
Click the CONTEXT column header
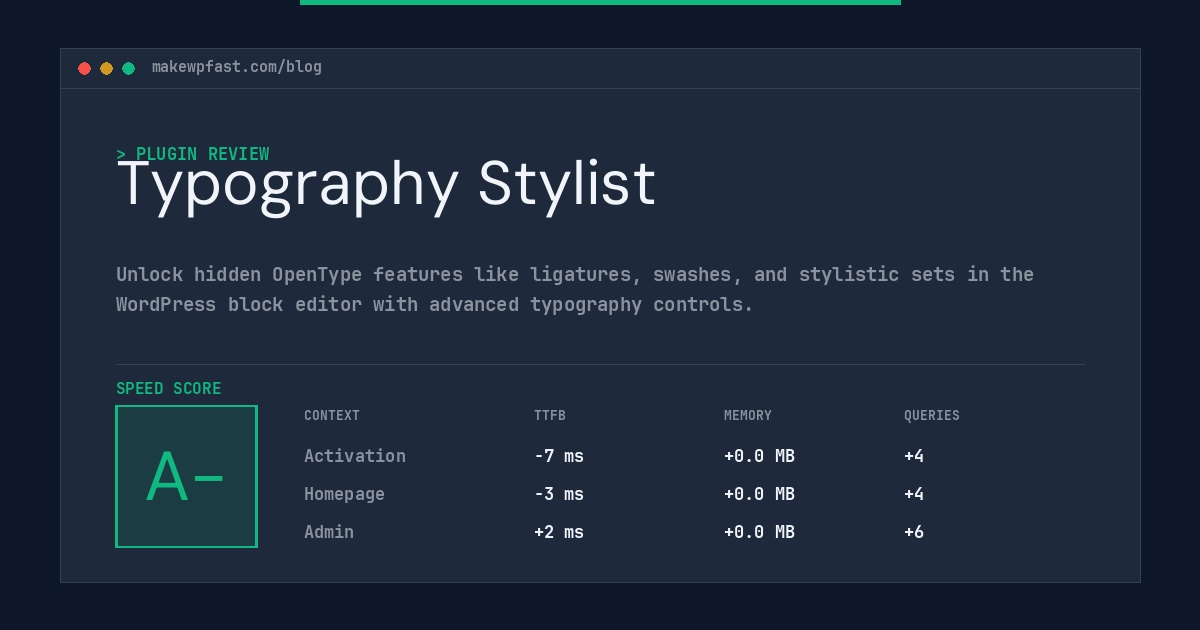pos(332,415)
